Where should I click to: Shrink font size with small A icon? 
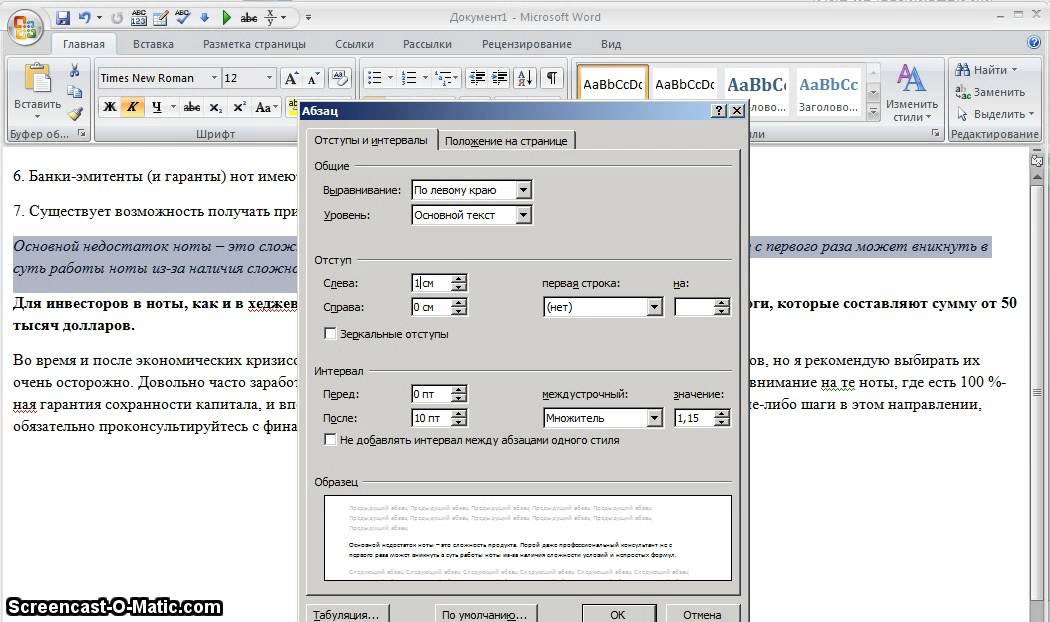313,78
